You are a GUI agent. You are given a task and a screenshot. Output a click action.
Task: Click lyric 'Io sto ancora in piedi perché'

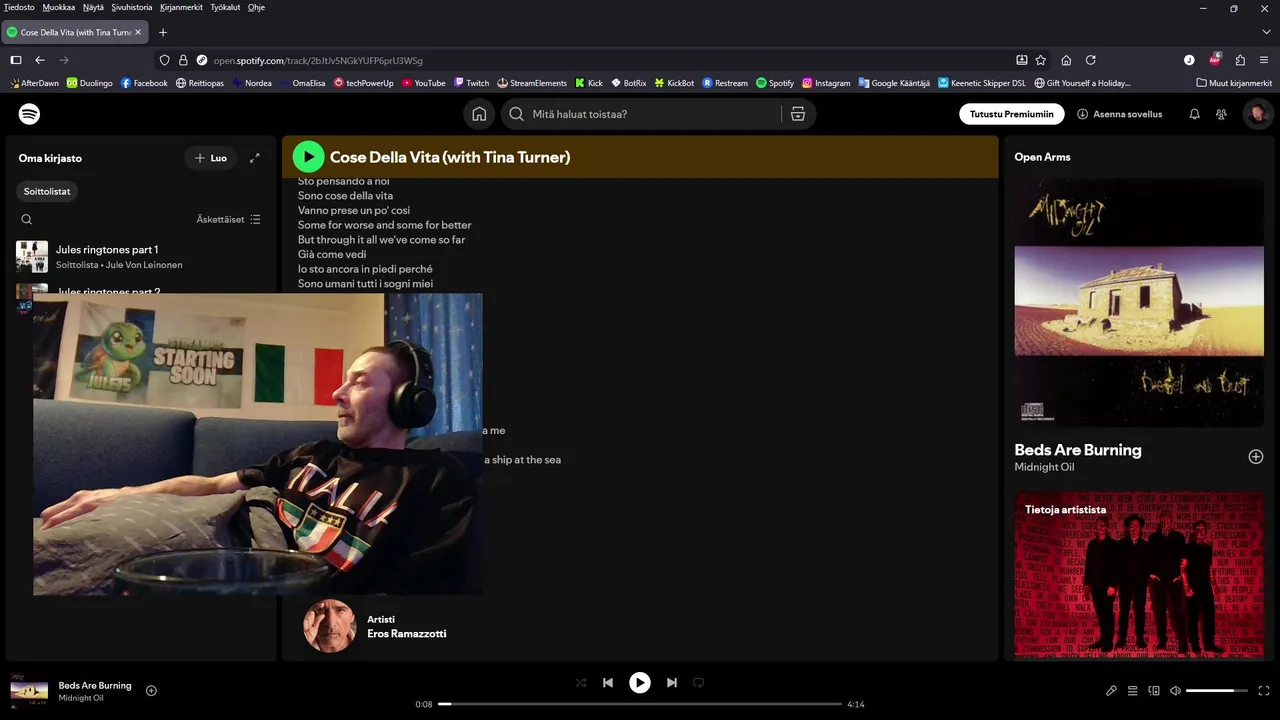[x=365, y=269]
